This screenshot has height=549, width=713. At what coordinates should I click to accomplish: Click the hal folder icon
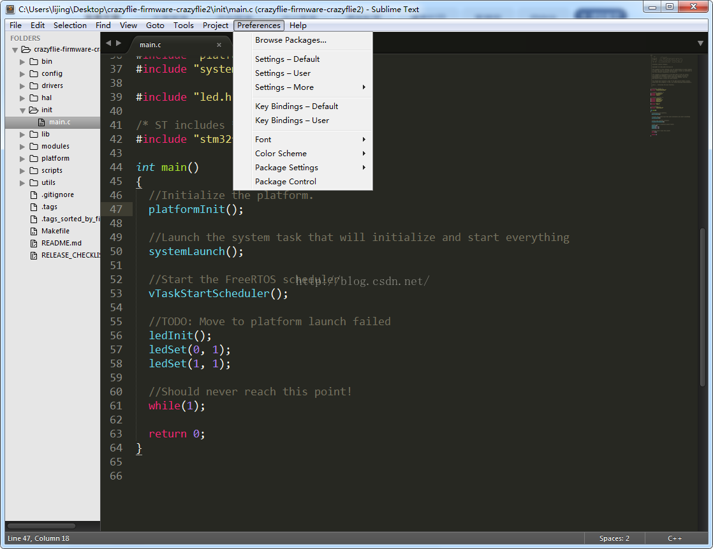(x=34, y=98)
